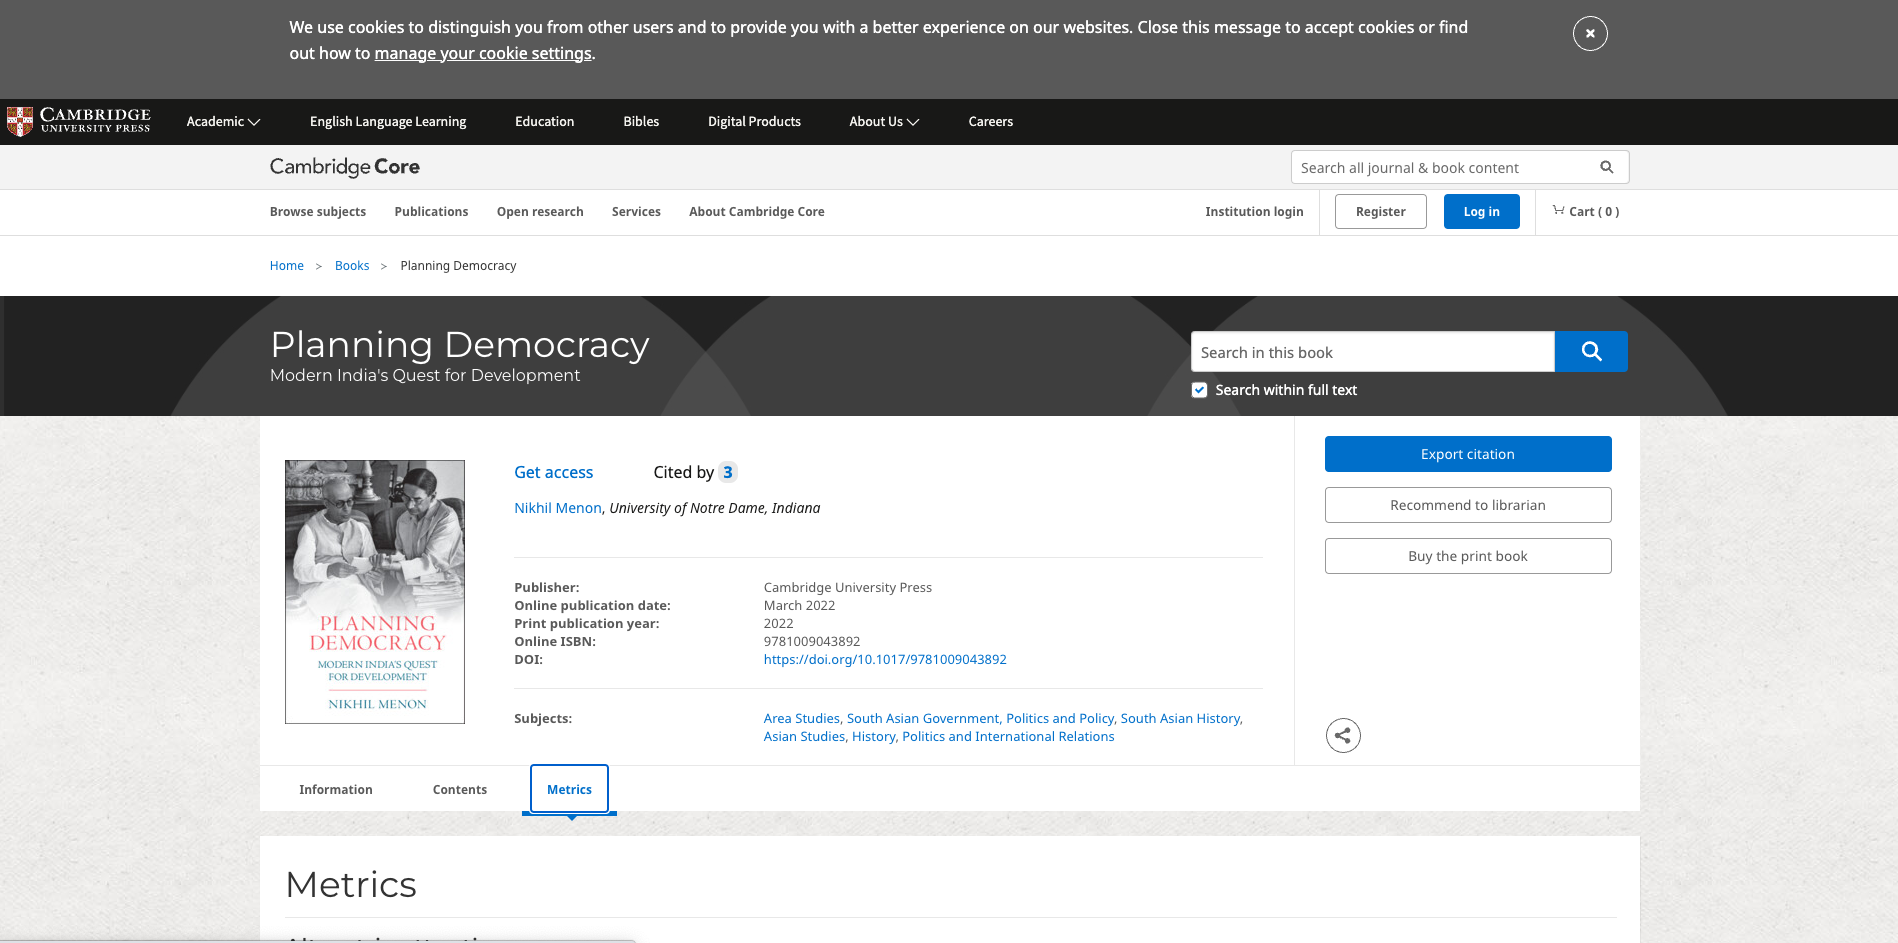Expand the About Us dropdown

tap(883, 121)
